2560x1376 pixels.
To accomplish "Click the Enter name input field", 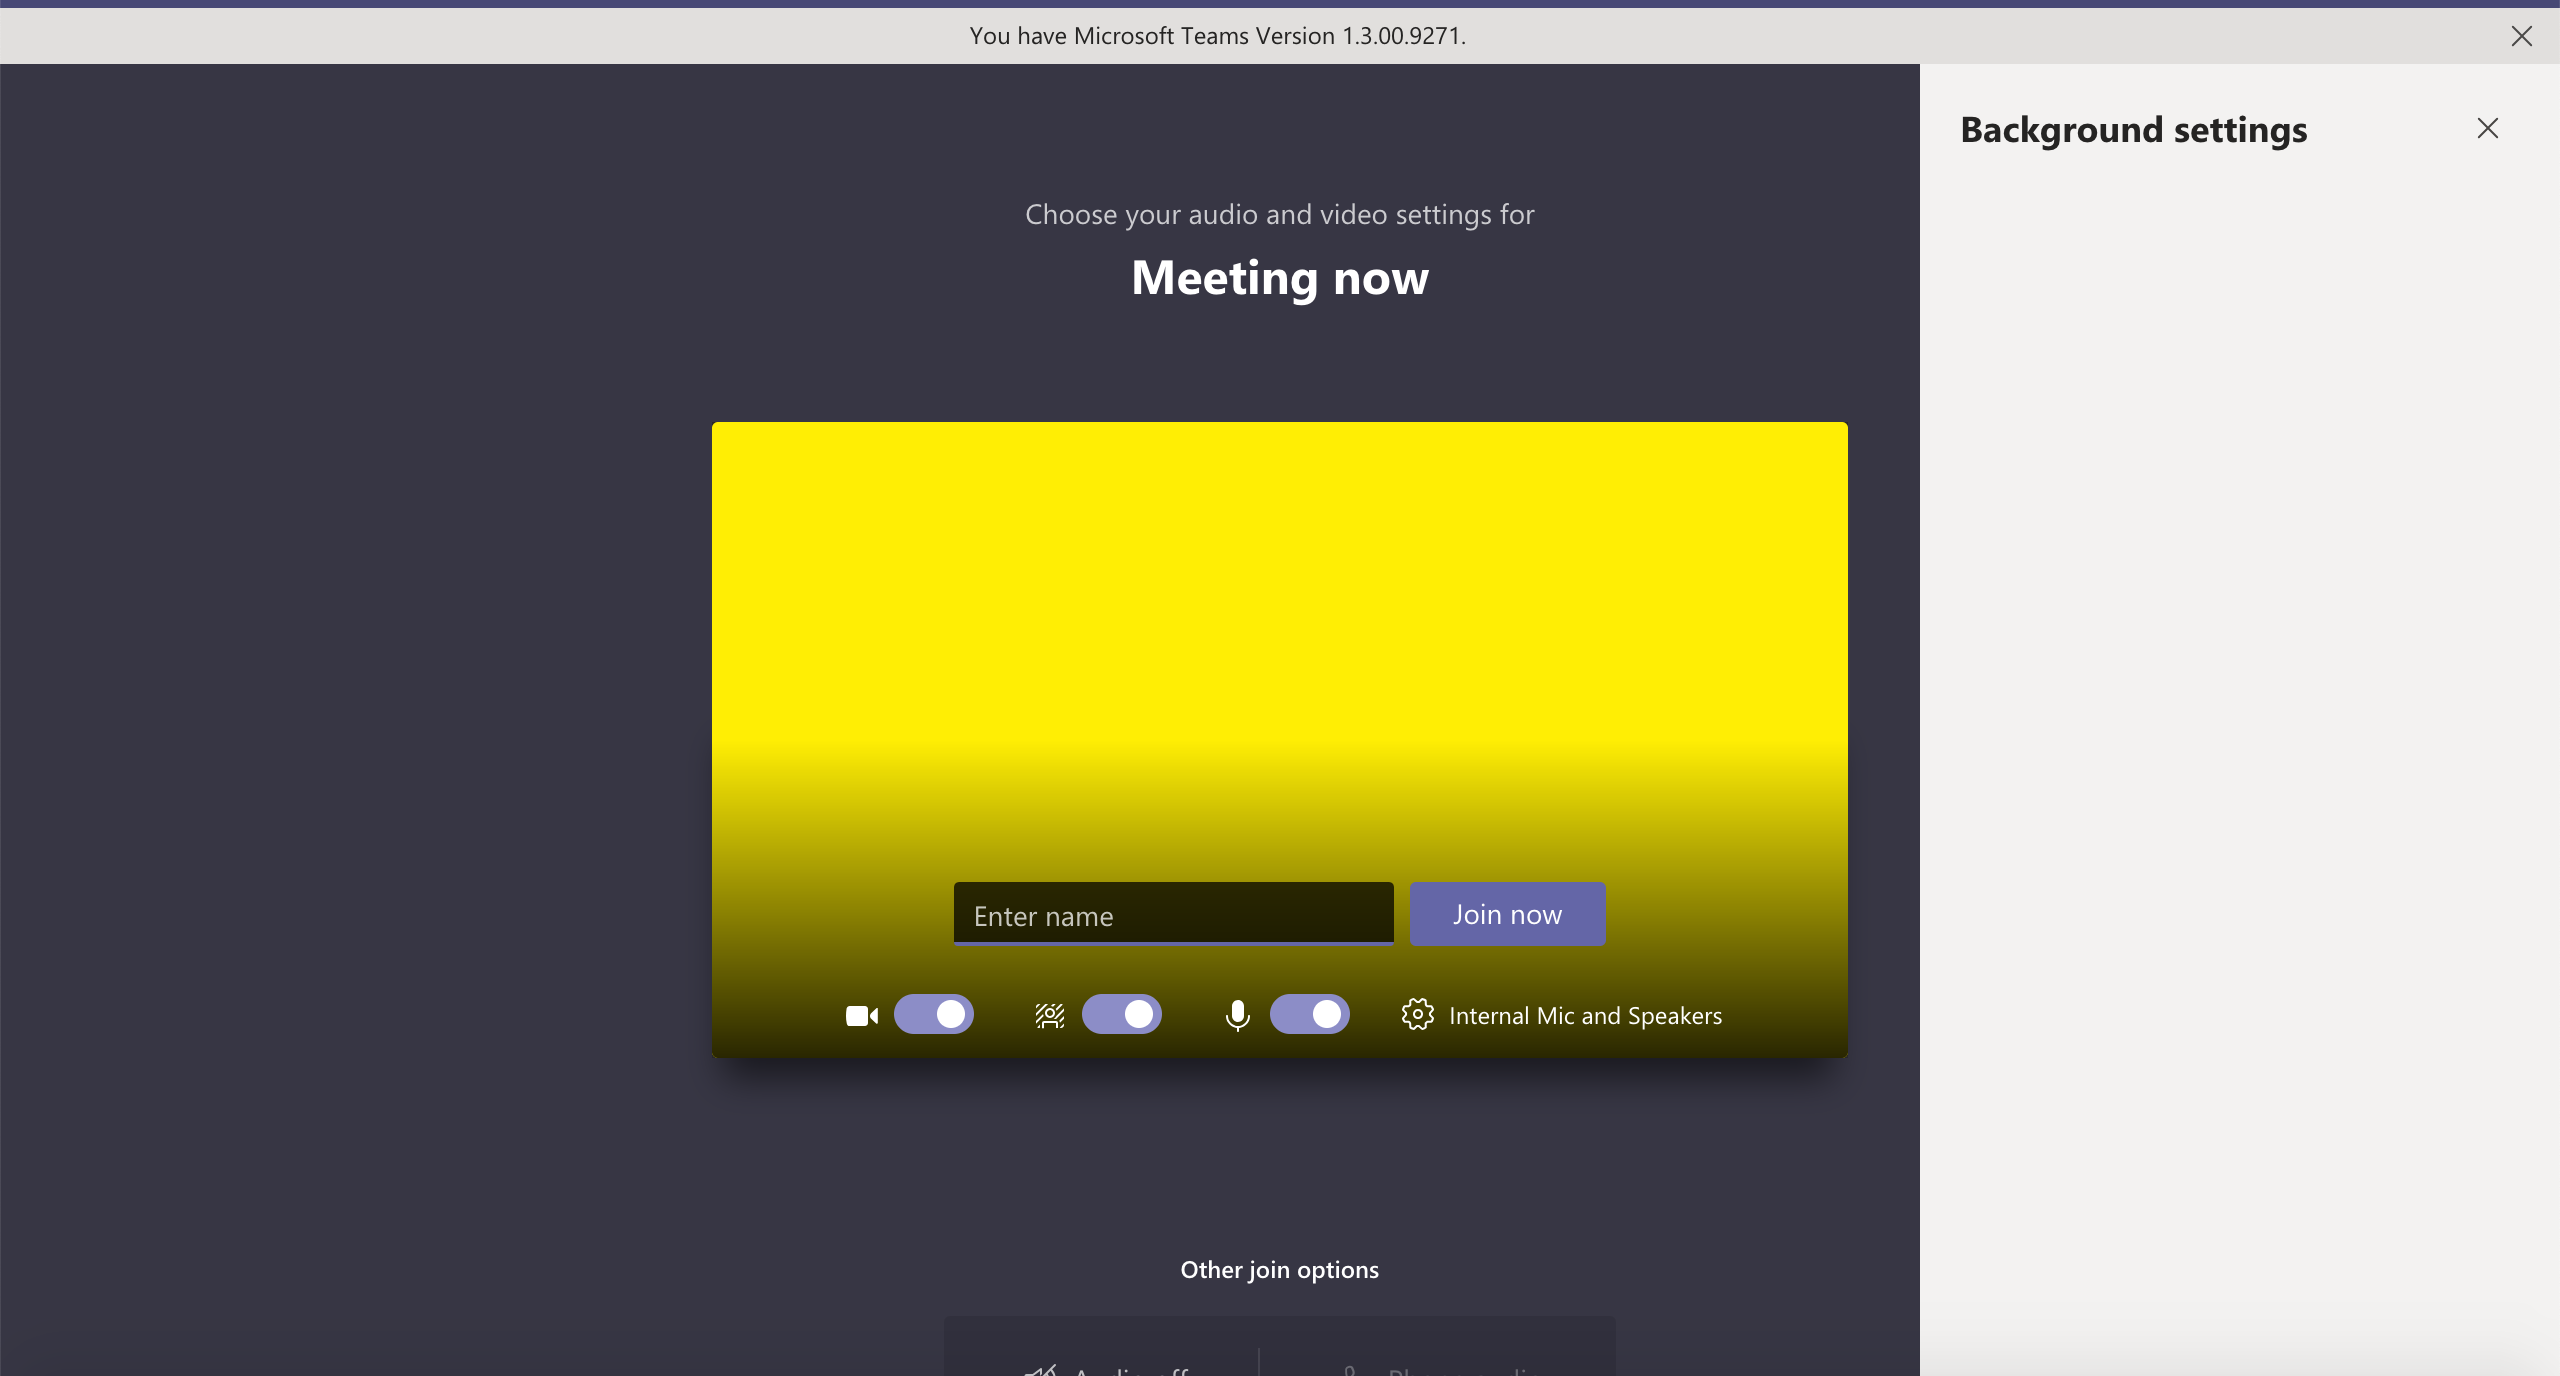I will point(1174,915).
